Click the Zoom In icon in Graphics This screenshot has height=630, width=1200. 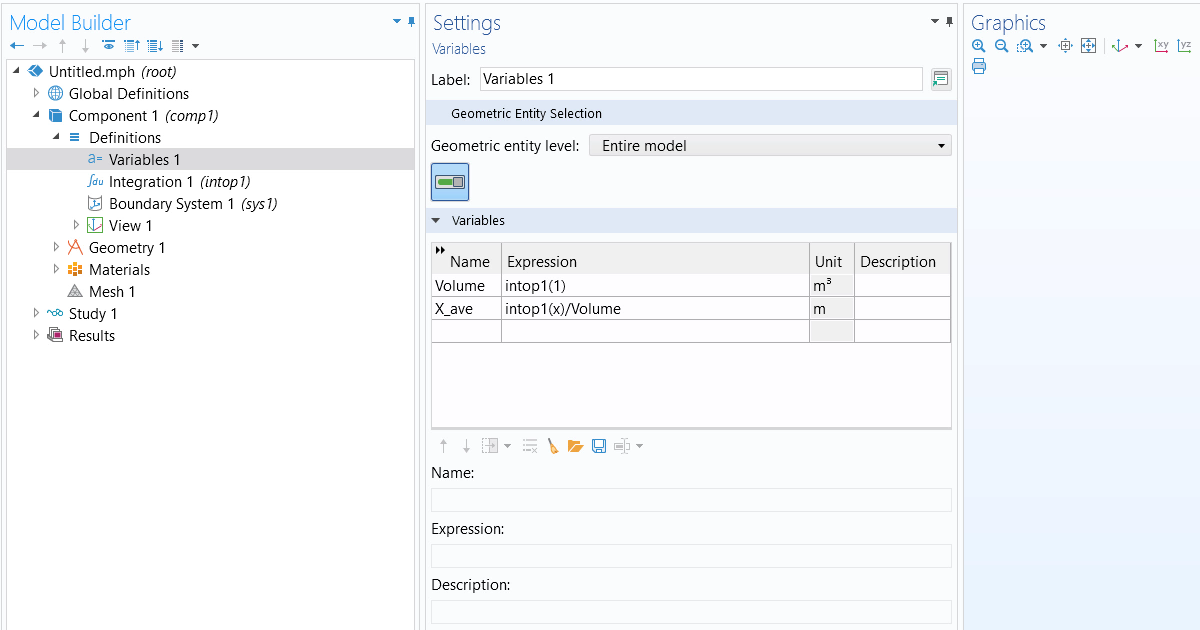(978, 46)
